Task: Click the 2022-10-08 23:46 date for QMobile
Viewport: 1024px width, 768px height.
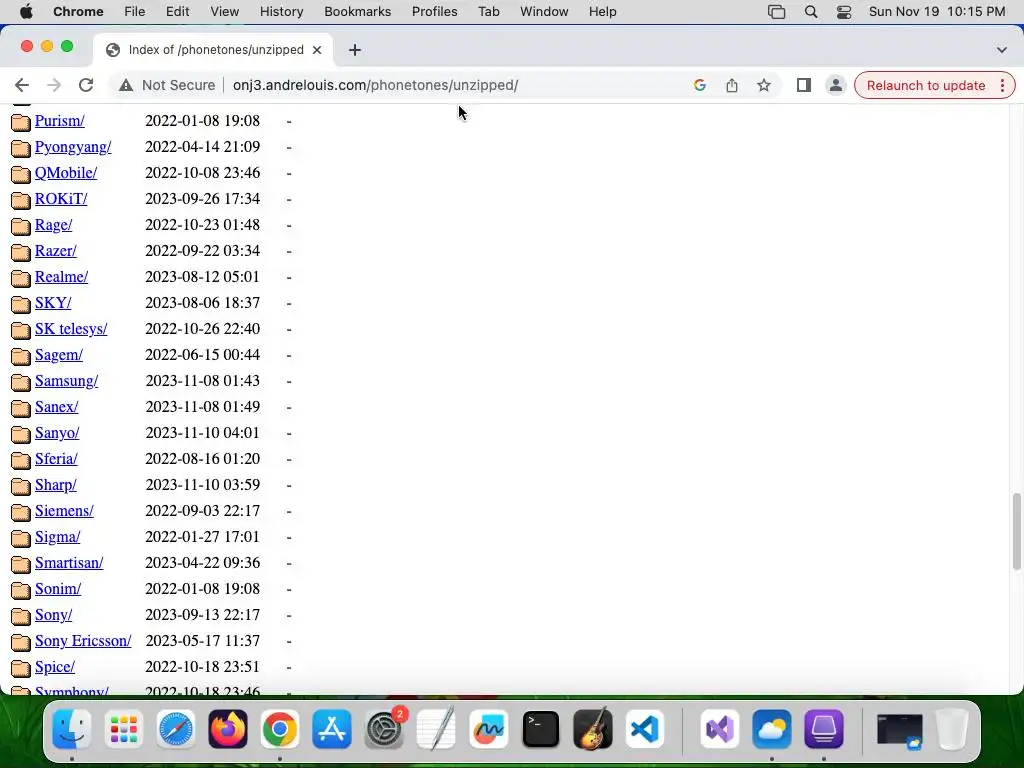Action: pos(202,173)
